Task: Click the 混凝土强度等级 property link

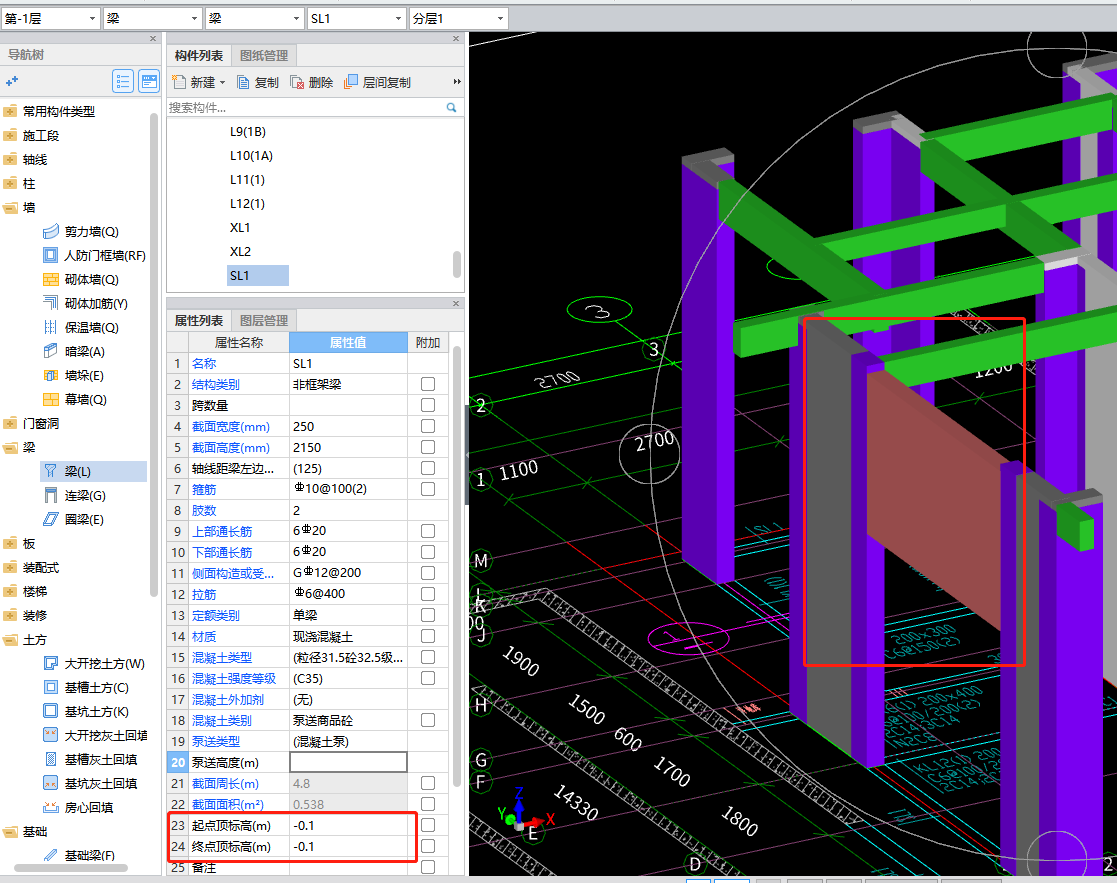Action: [234, 679]
